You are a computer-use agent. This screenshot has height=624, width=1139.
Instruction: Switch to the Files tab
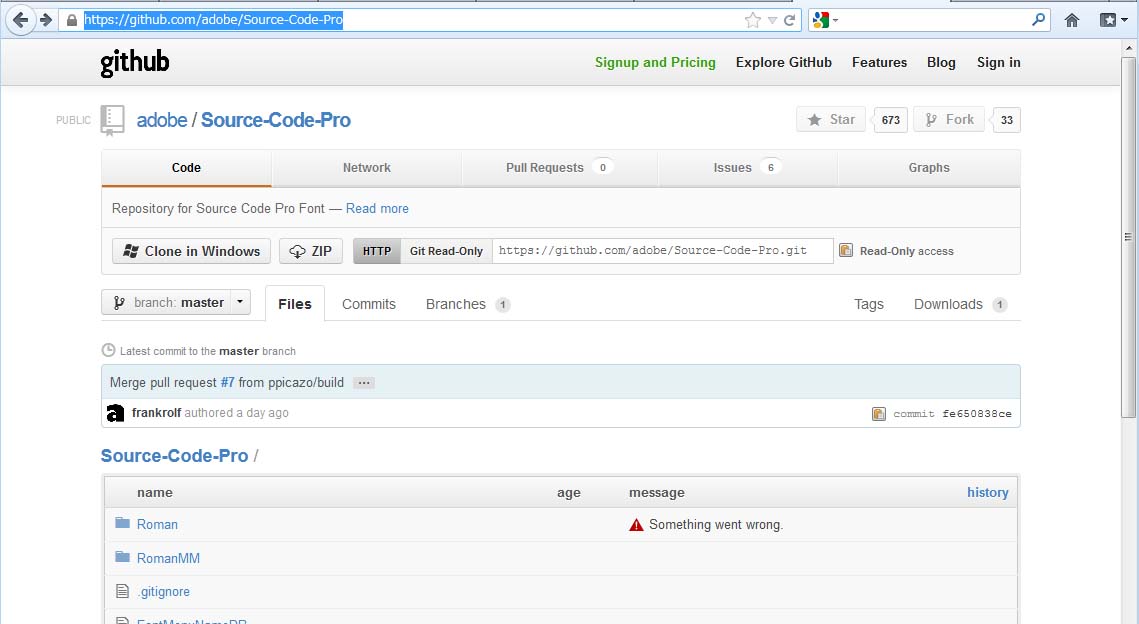coord(295,304)
